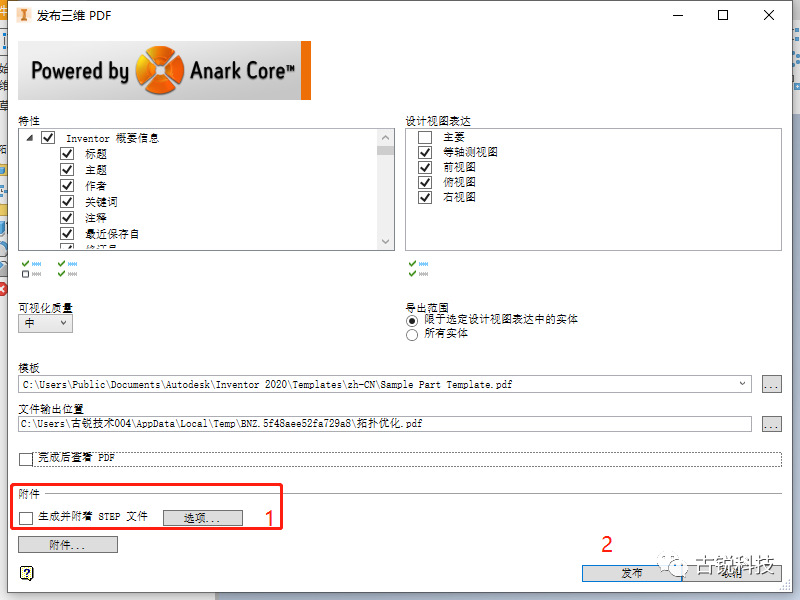This screenshot has height=600, width=800.
Task: Toggle the 俯视图 checkbox
Action: pos(425,182)
